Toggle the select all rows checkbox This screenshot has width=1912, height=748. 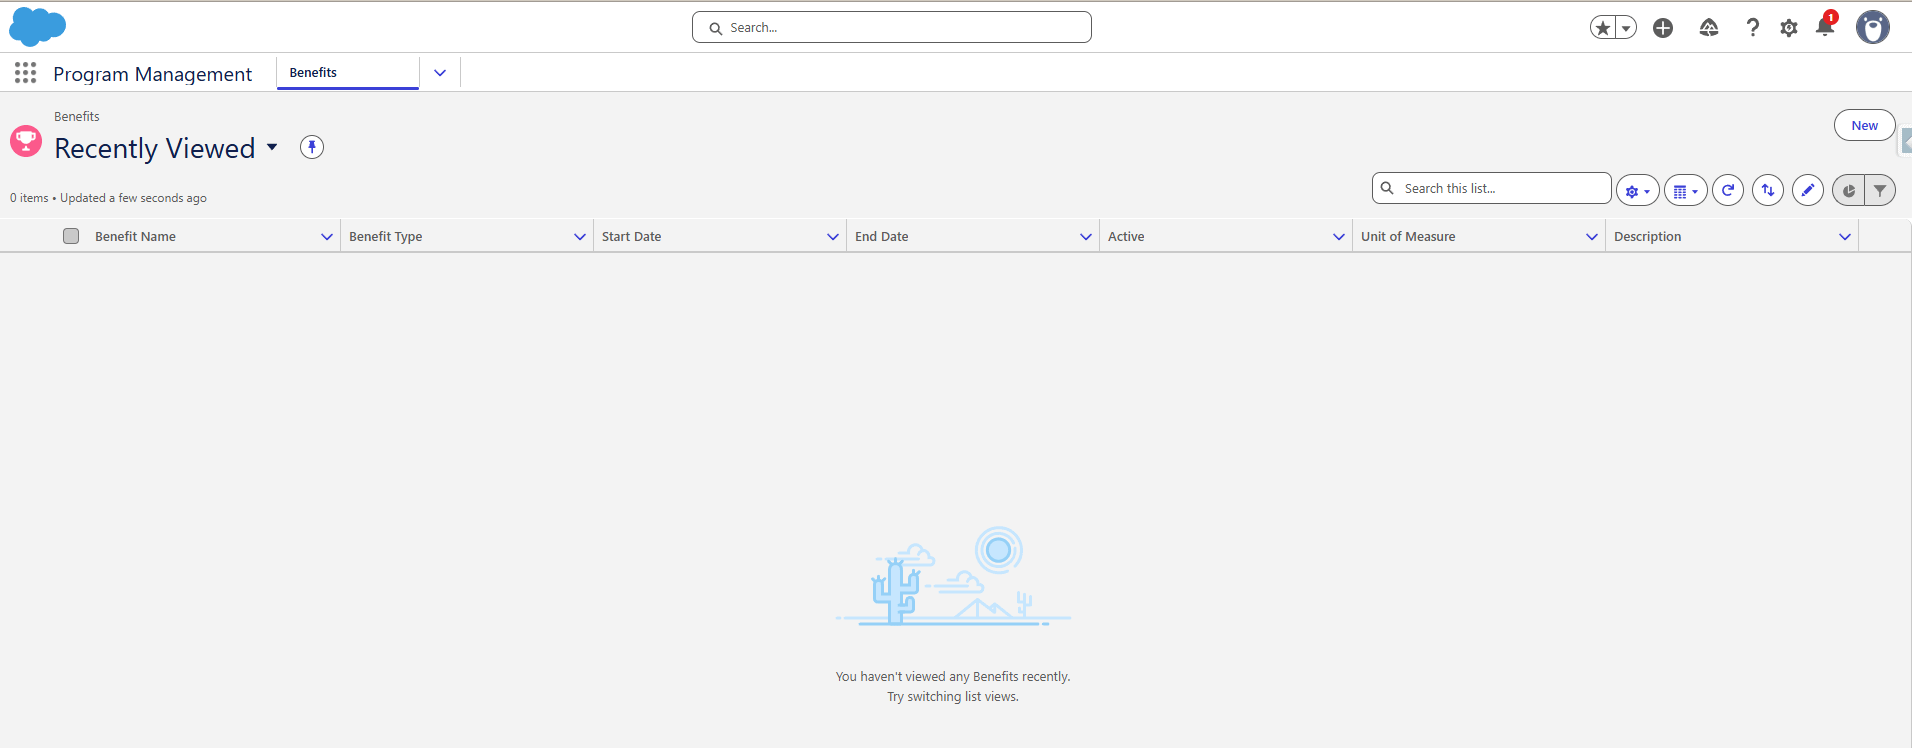(x=71, y=236)
